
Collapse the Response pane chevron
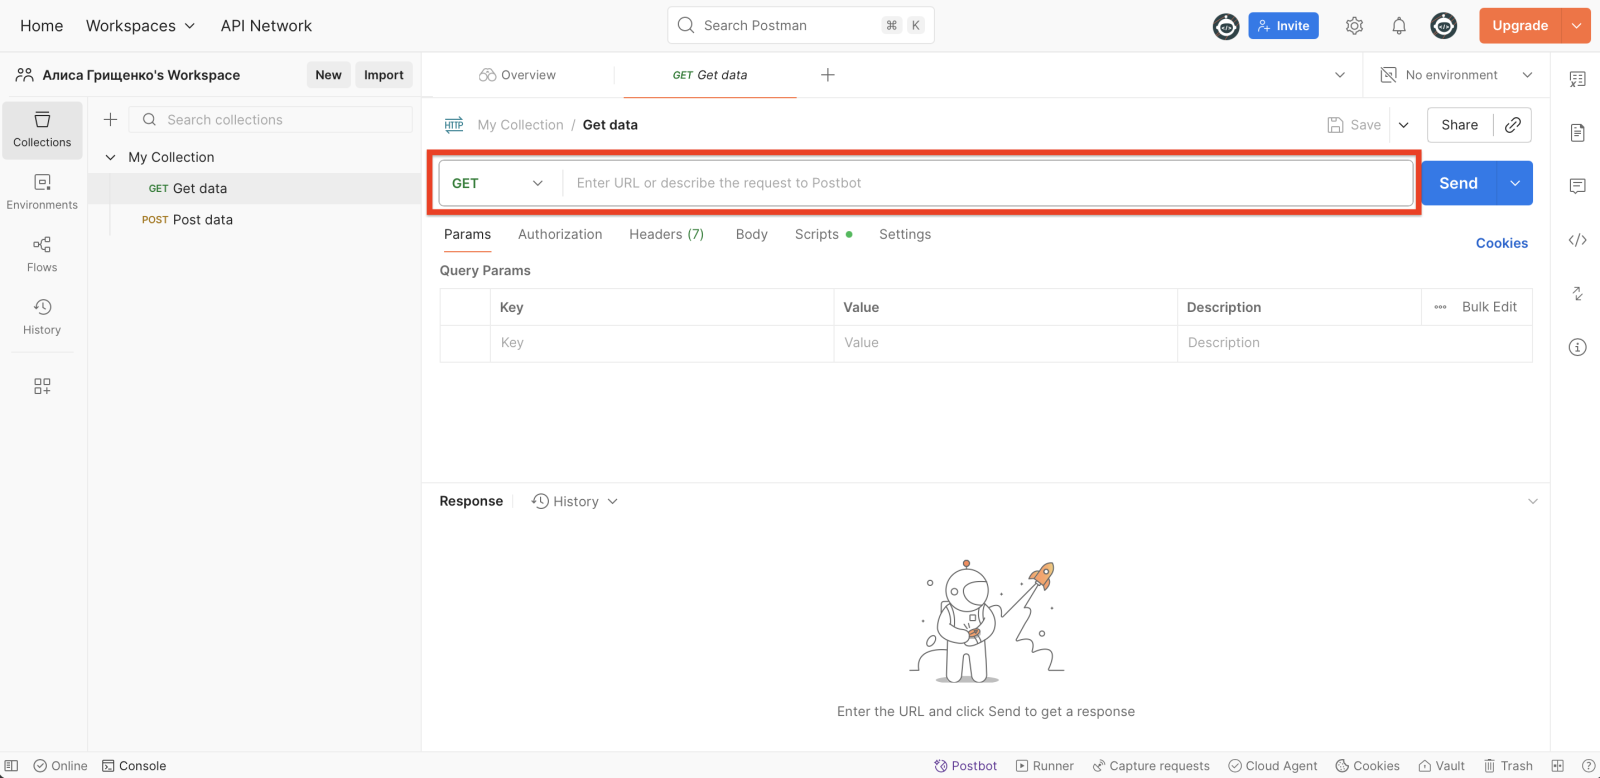click(x=1532, y=501)
